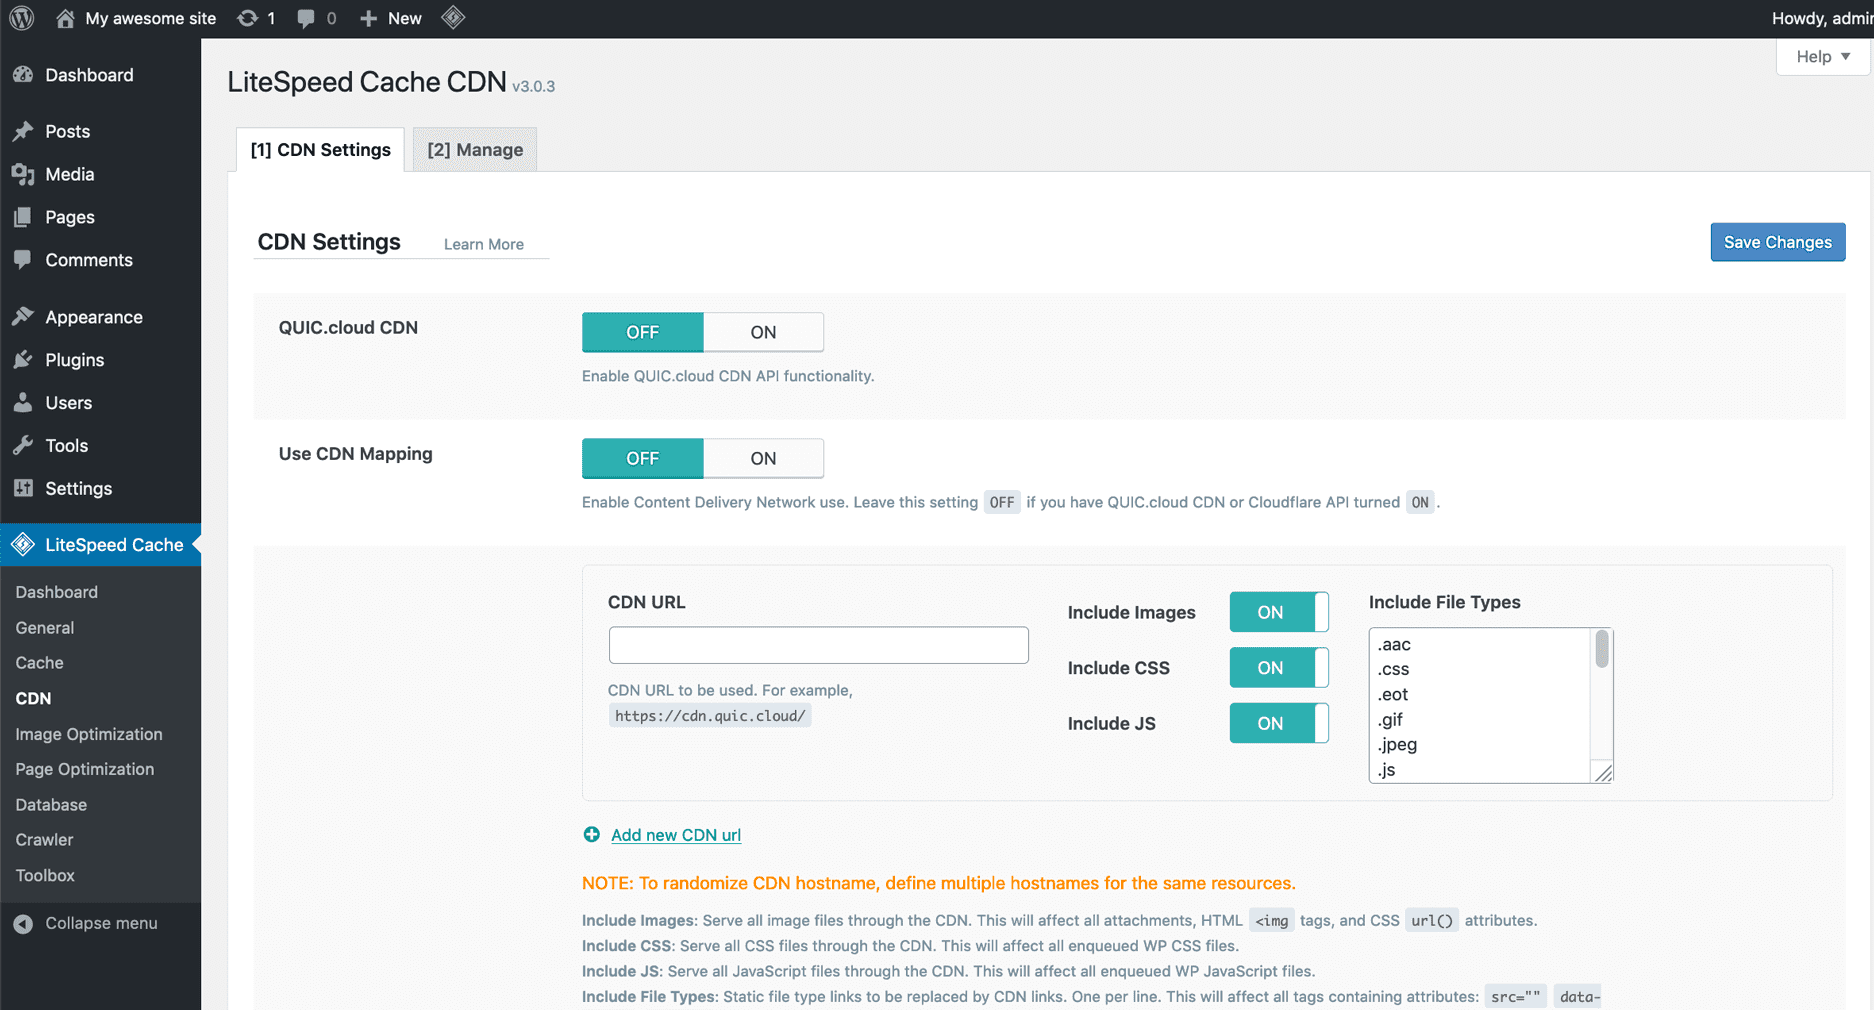
Task: Click the Save Changes button
Action: [x=1777, y=242]
